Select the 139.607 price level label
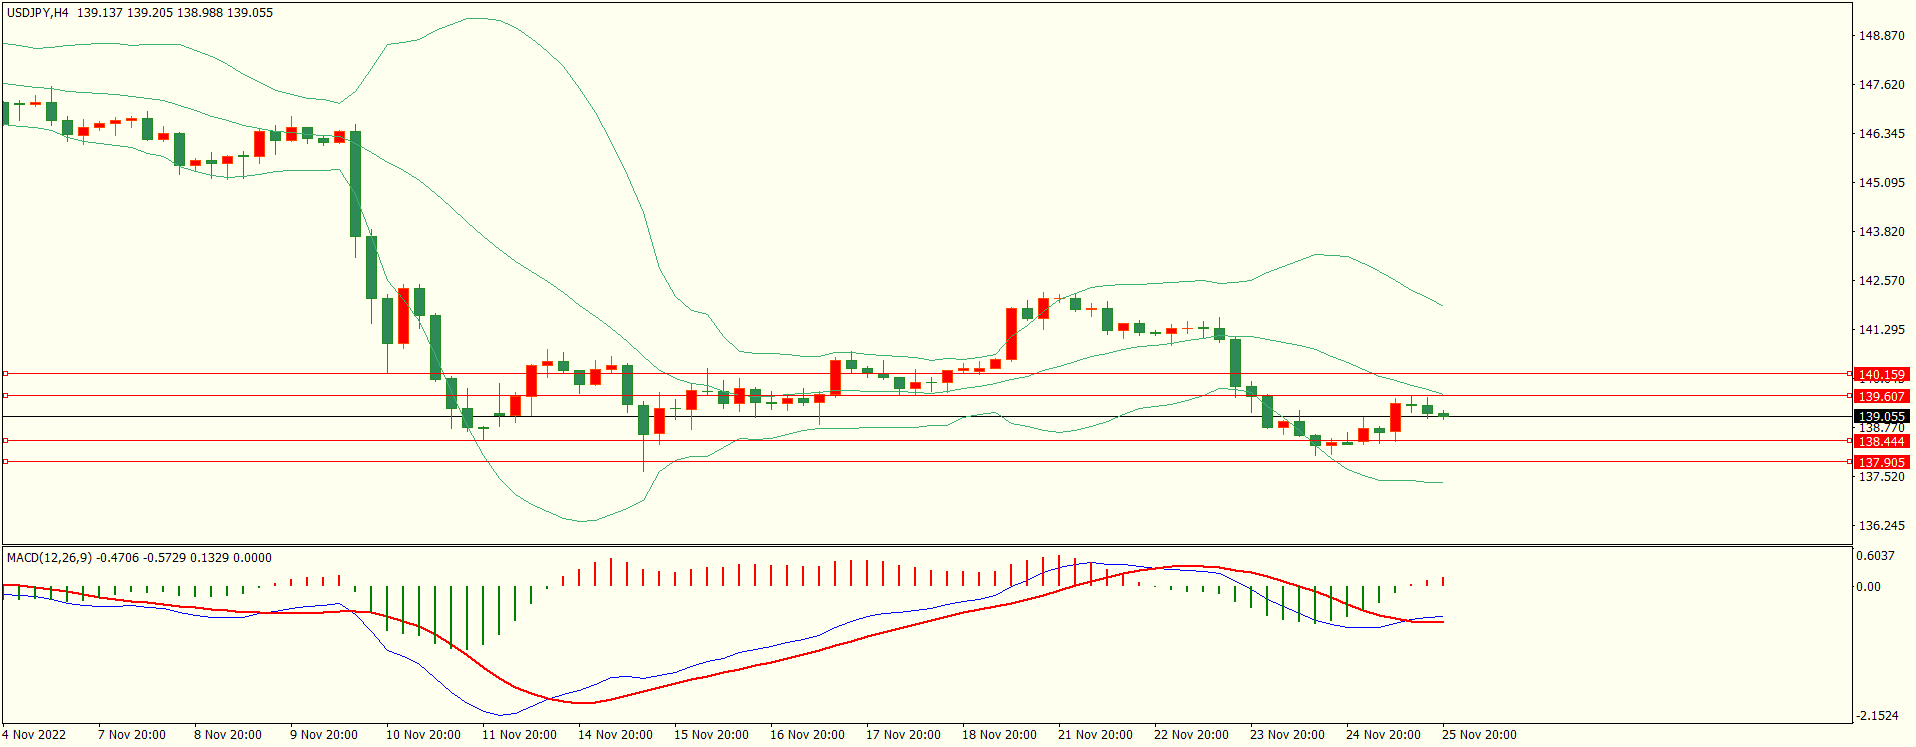 coord(1881,397)
